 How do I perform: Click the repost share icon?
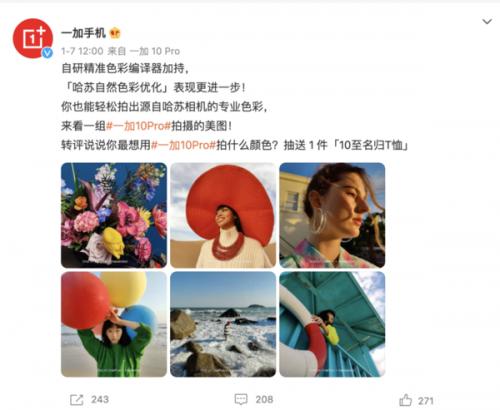pyautogui.click(x=76, y=400)
